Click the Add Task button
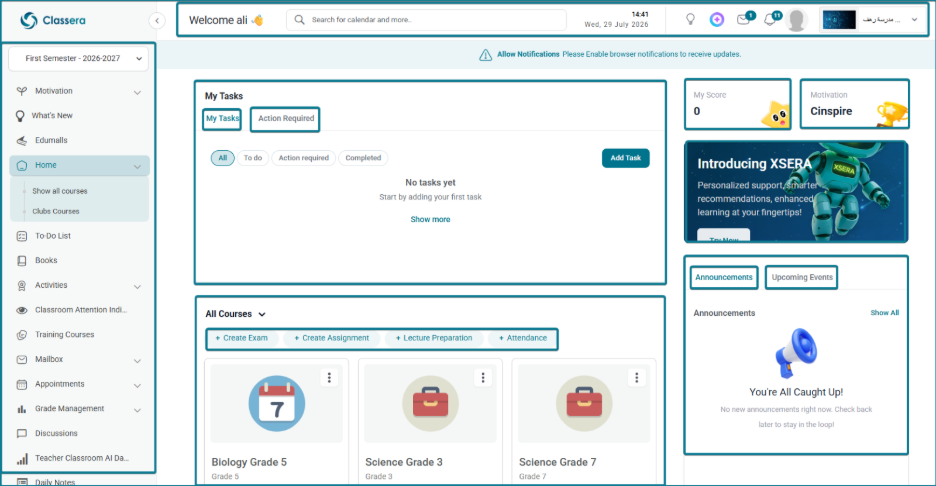 click(x=626, y=158)
